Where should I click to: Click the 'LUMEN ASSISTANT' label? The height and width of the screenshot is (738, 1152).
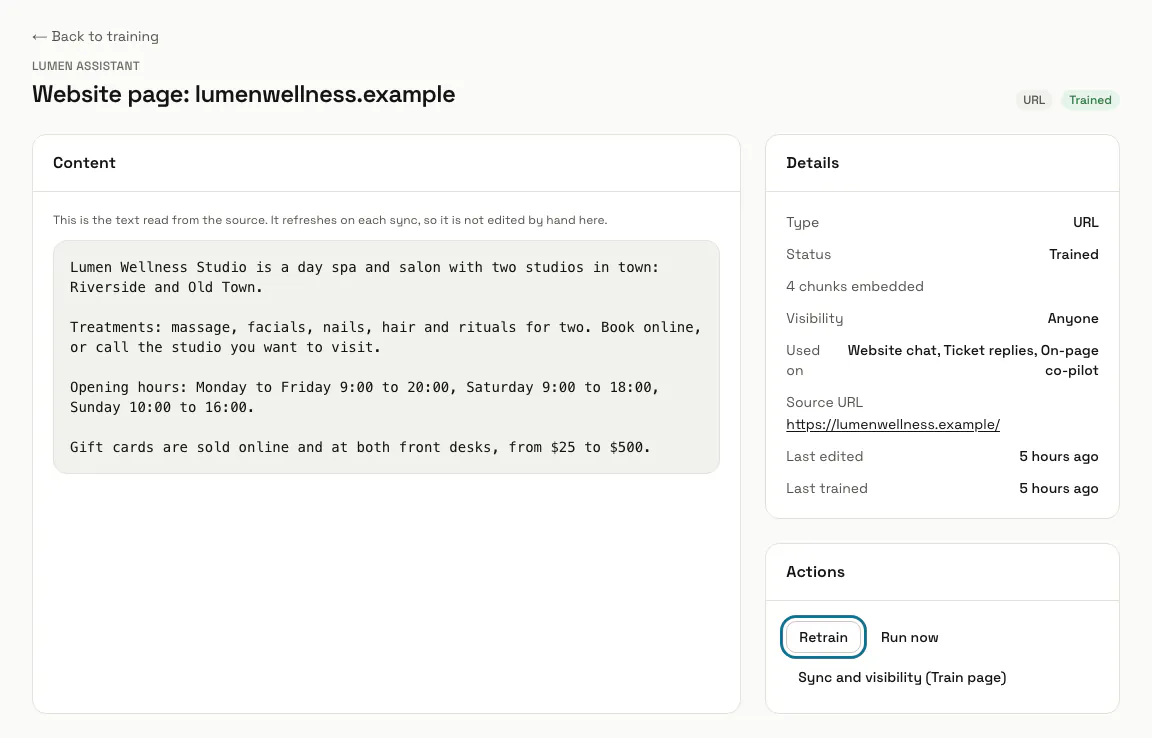[86, 65]
